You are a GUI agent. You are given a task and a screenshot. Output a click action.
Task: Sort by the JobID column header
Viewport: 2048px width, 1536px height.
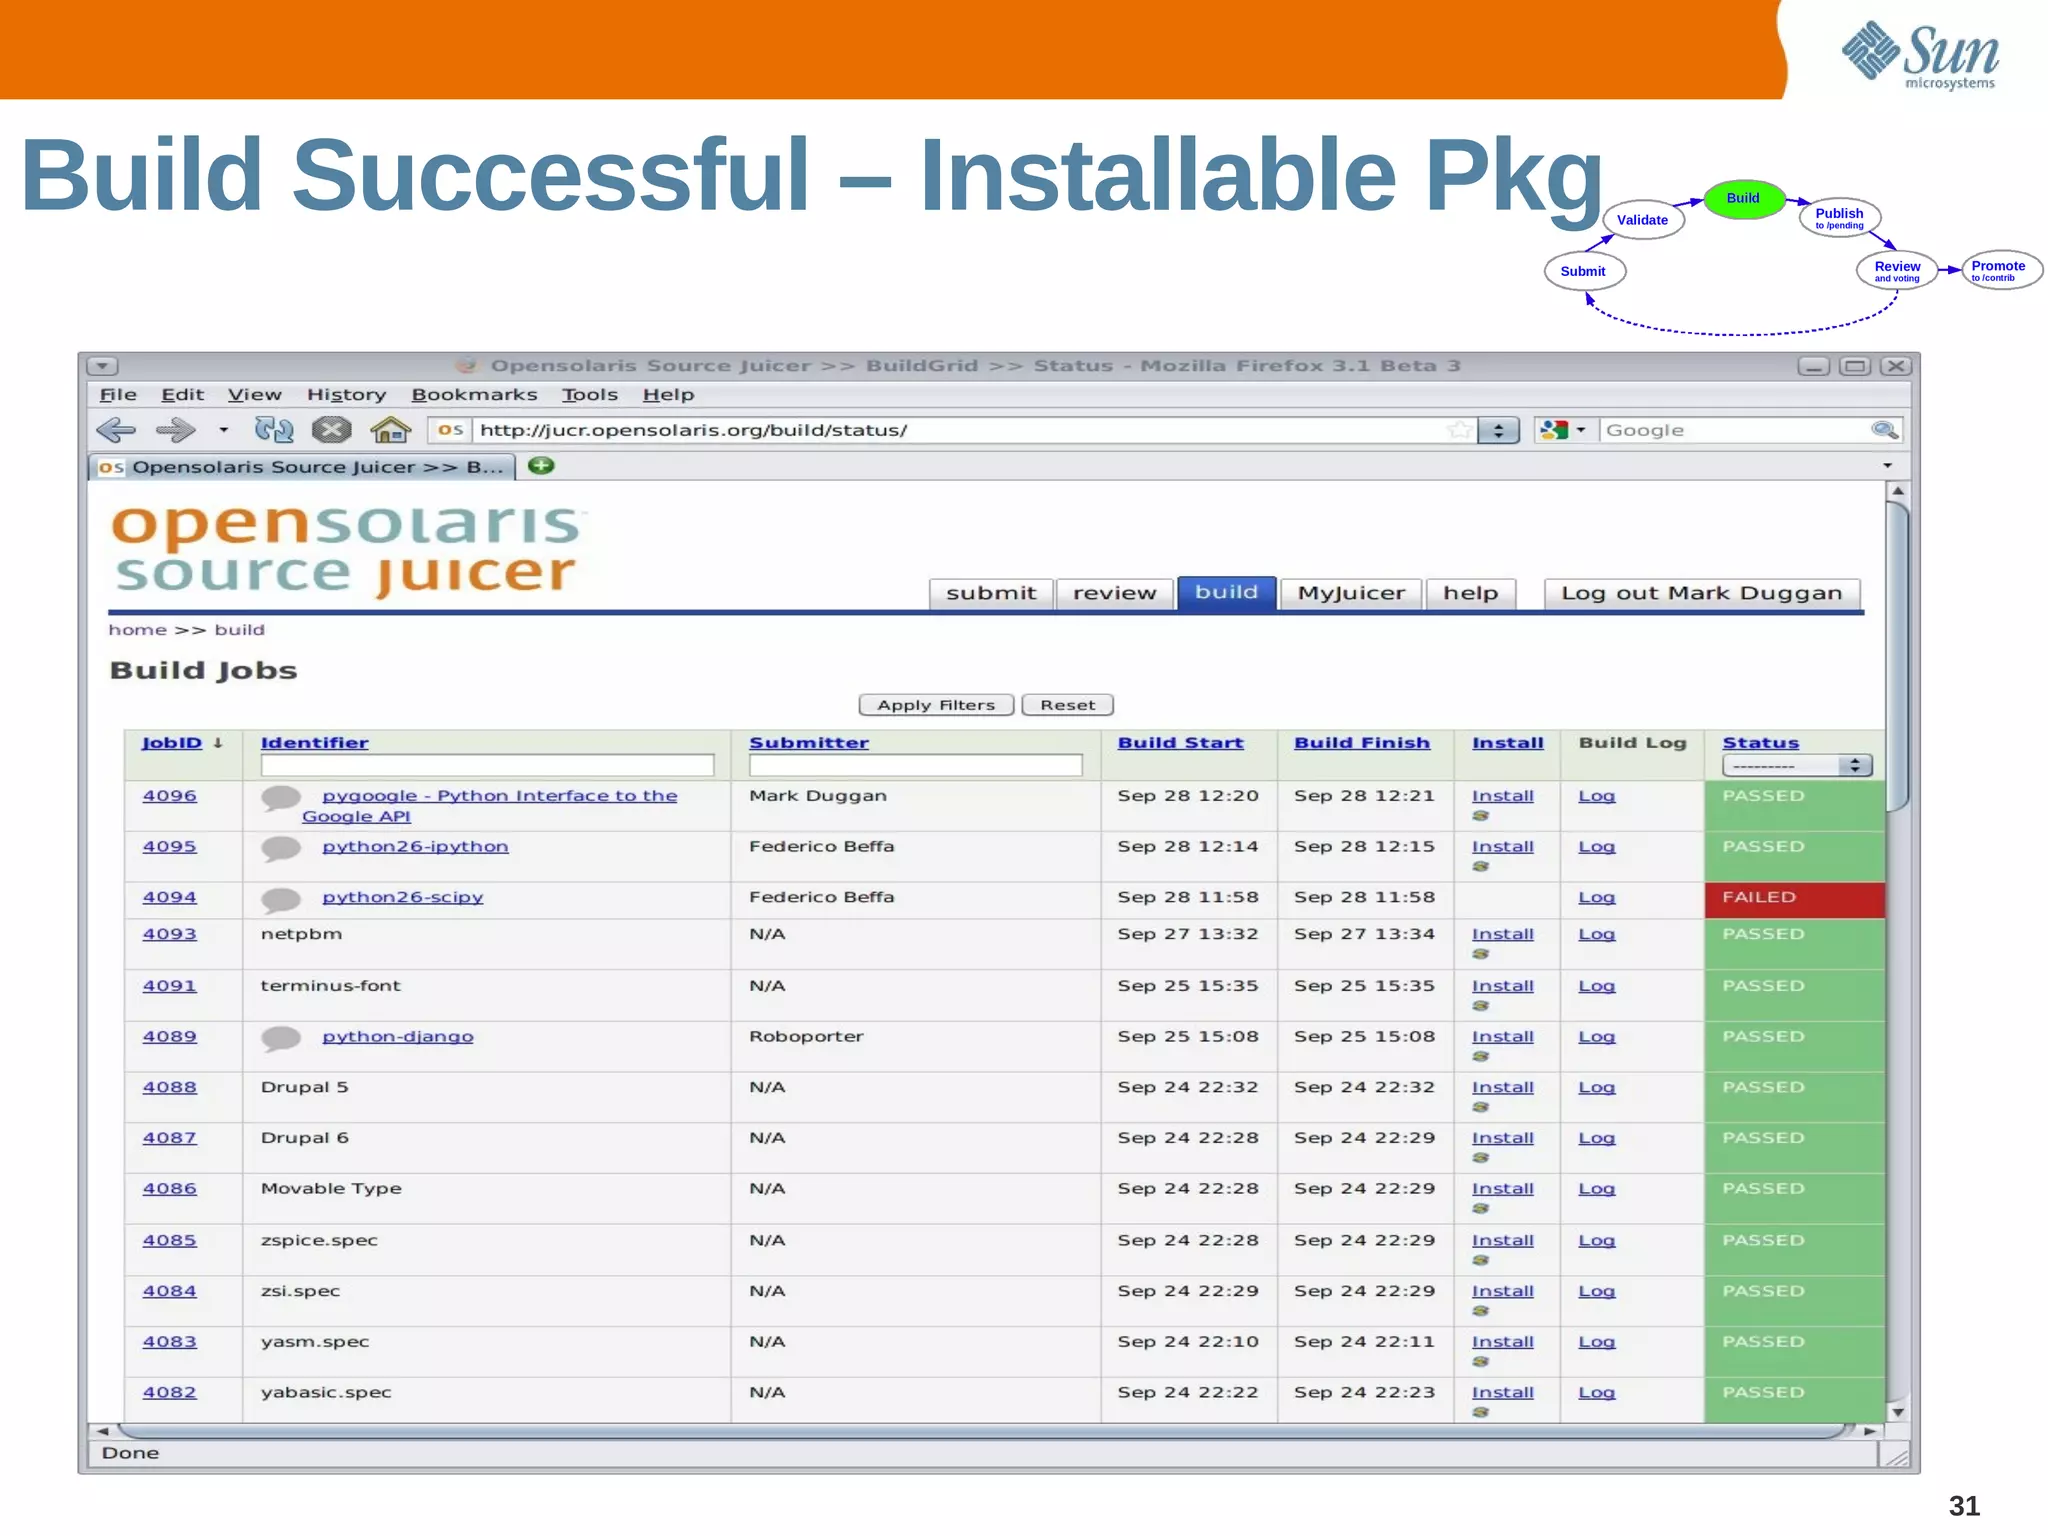coord(172,743)
